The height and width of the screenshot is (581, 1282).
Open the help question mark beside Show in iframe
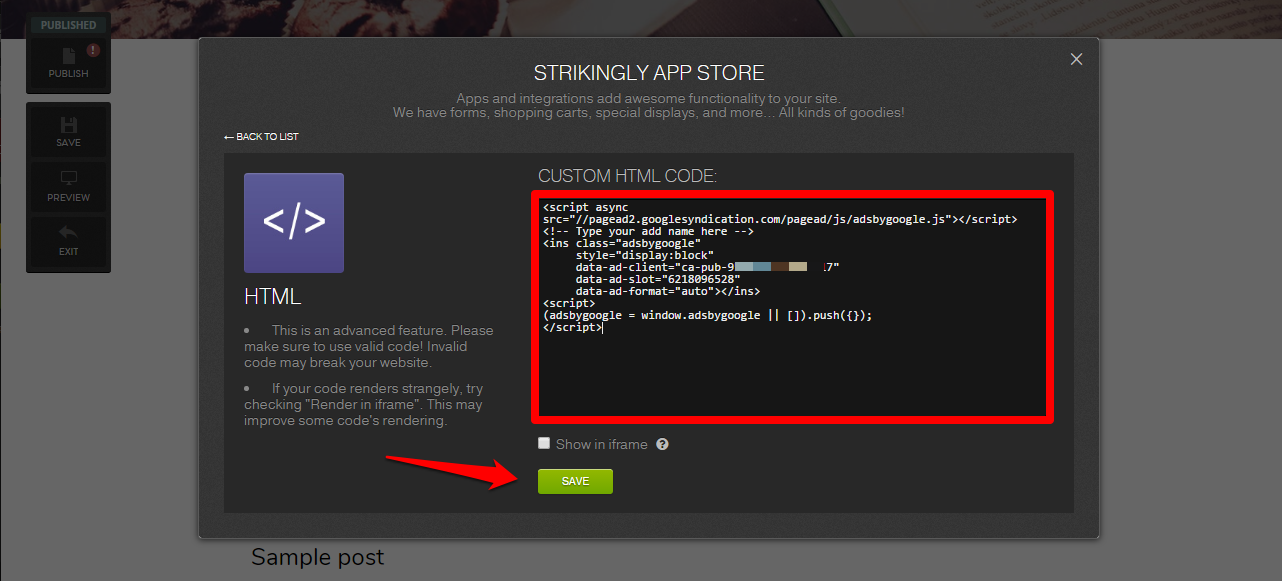coord(662,444)
